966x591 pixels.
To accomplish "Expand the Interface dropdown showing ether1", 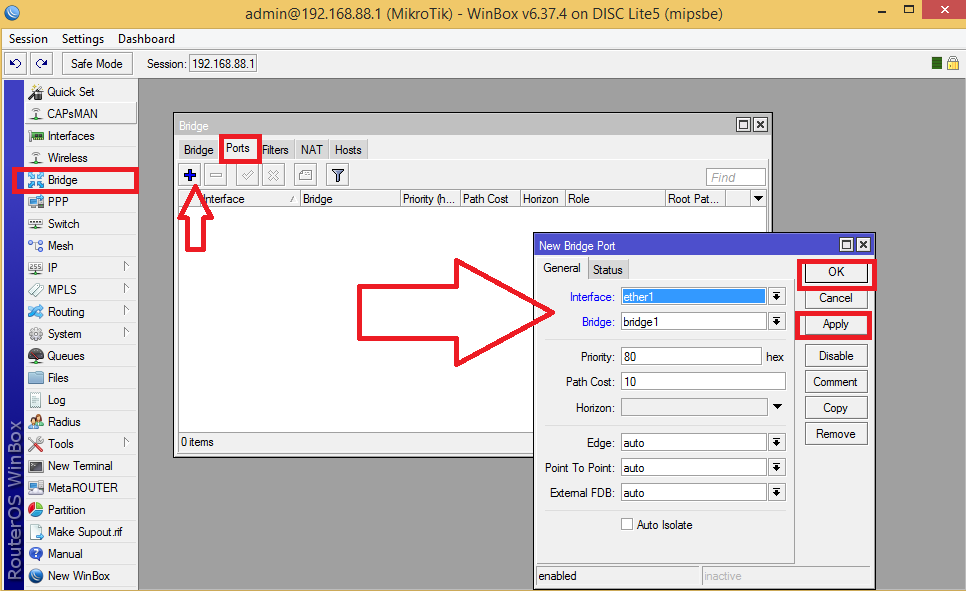I will (776, 297).
